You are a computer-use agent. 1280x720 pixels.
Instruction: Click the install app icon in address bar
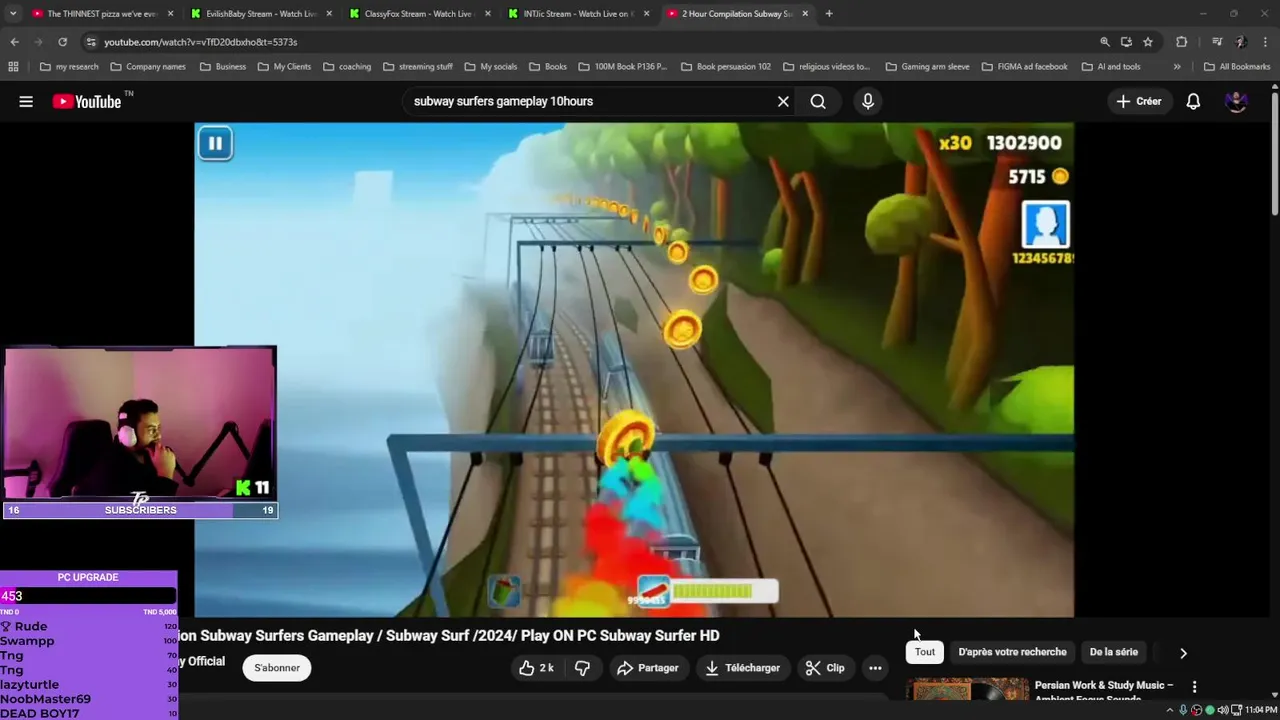[x=1126, y=42]
